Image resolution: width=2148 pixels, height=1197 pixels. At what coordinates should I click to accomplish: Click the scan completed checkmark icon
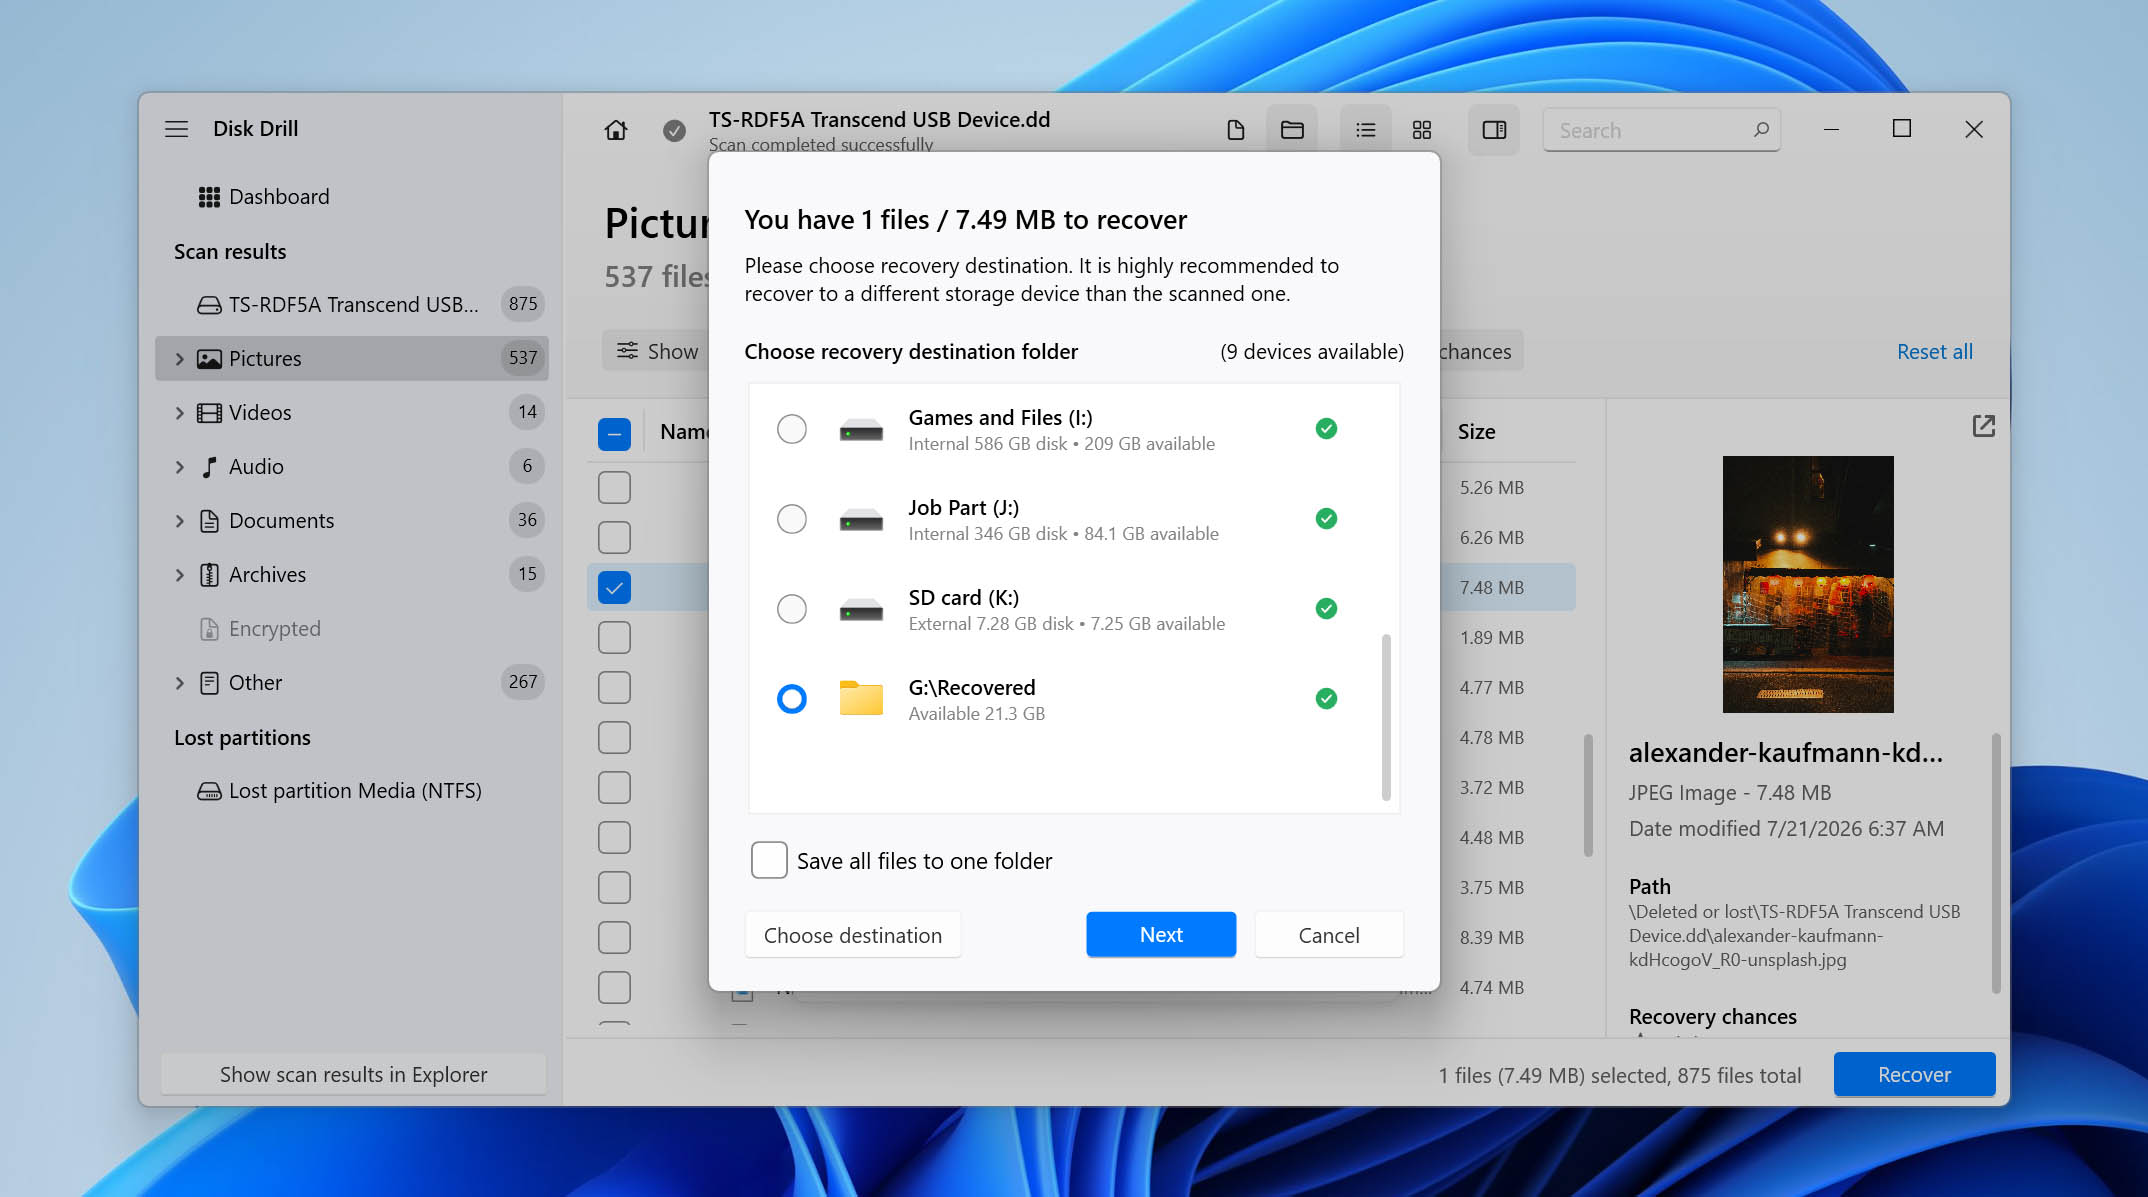[x=675, y=130]
